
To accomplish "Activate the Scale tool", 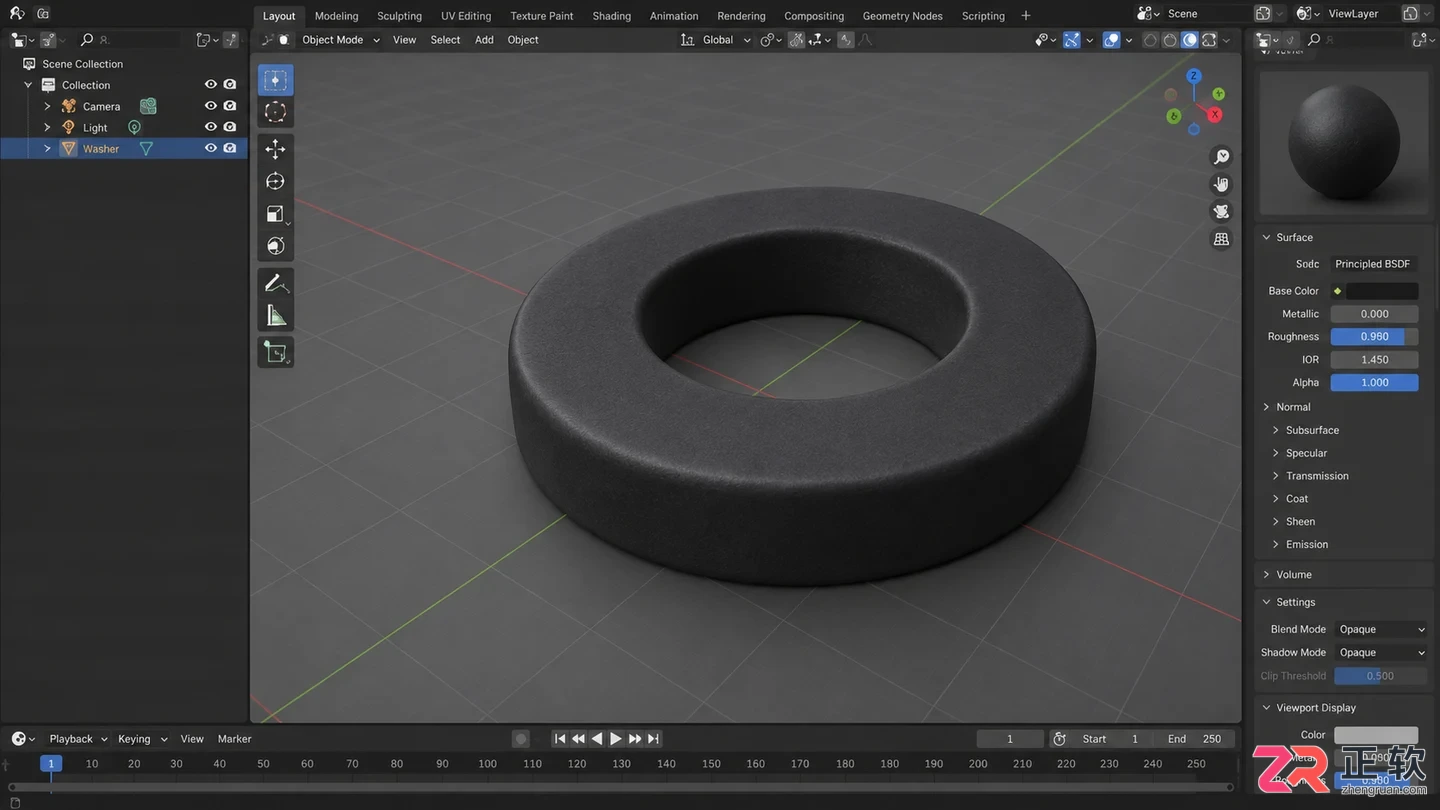I will (275, 214).
